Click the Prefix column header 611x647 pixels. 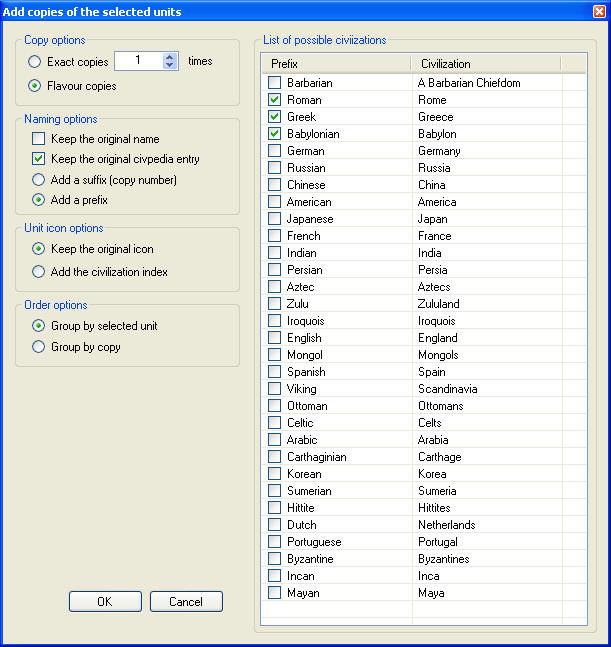pos(337,64)
